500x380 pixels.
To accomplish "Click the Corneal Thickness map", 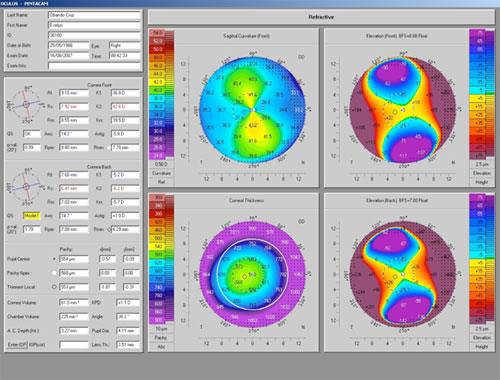I will [x=253, y=274].
